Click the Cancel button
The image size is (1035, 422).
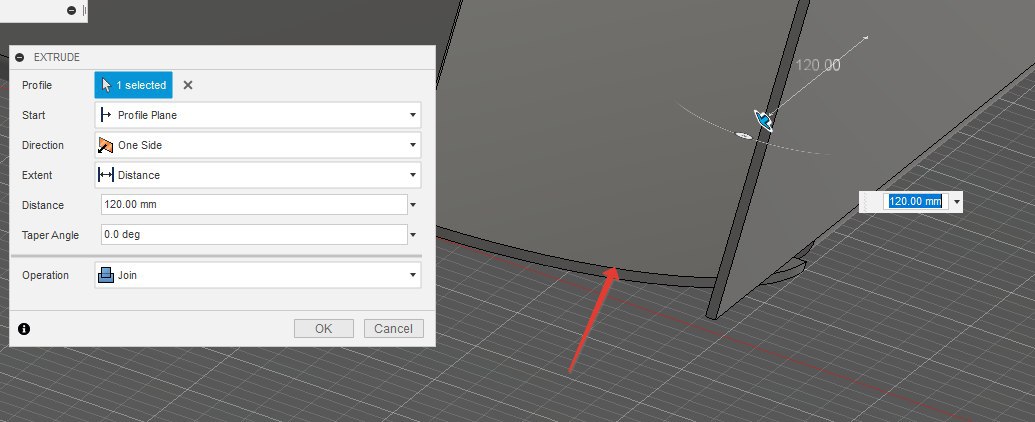click(x=393, y=329)
